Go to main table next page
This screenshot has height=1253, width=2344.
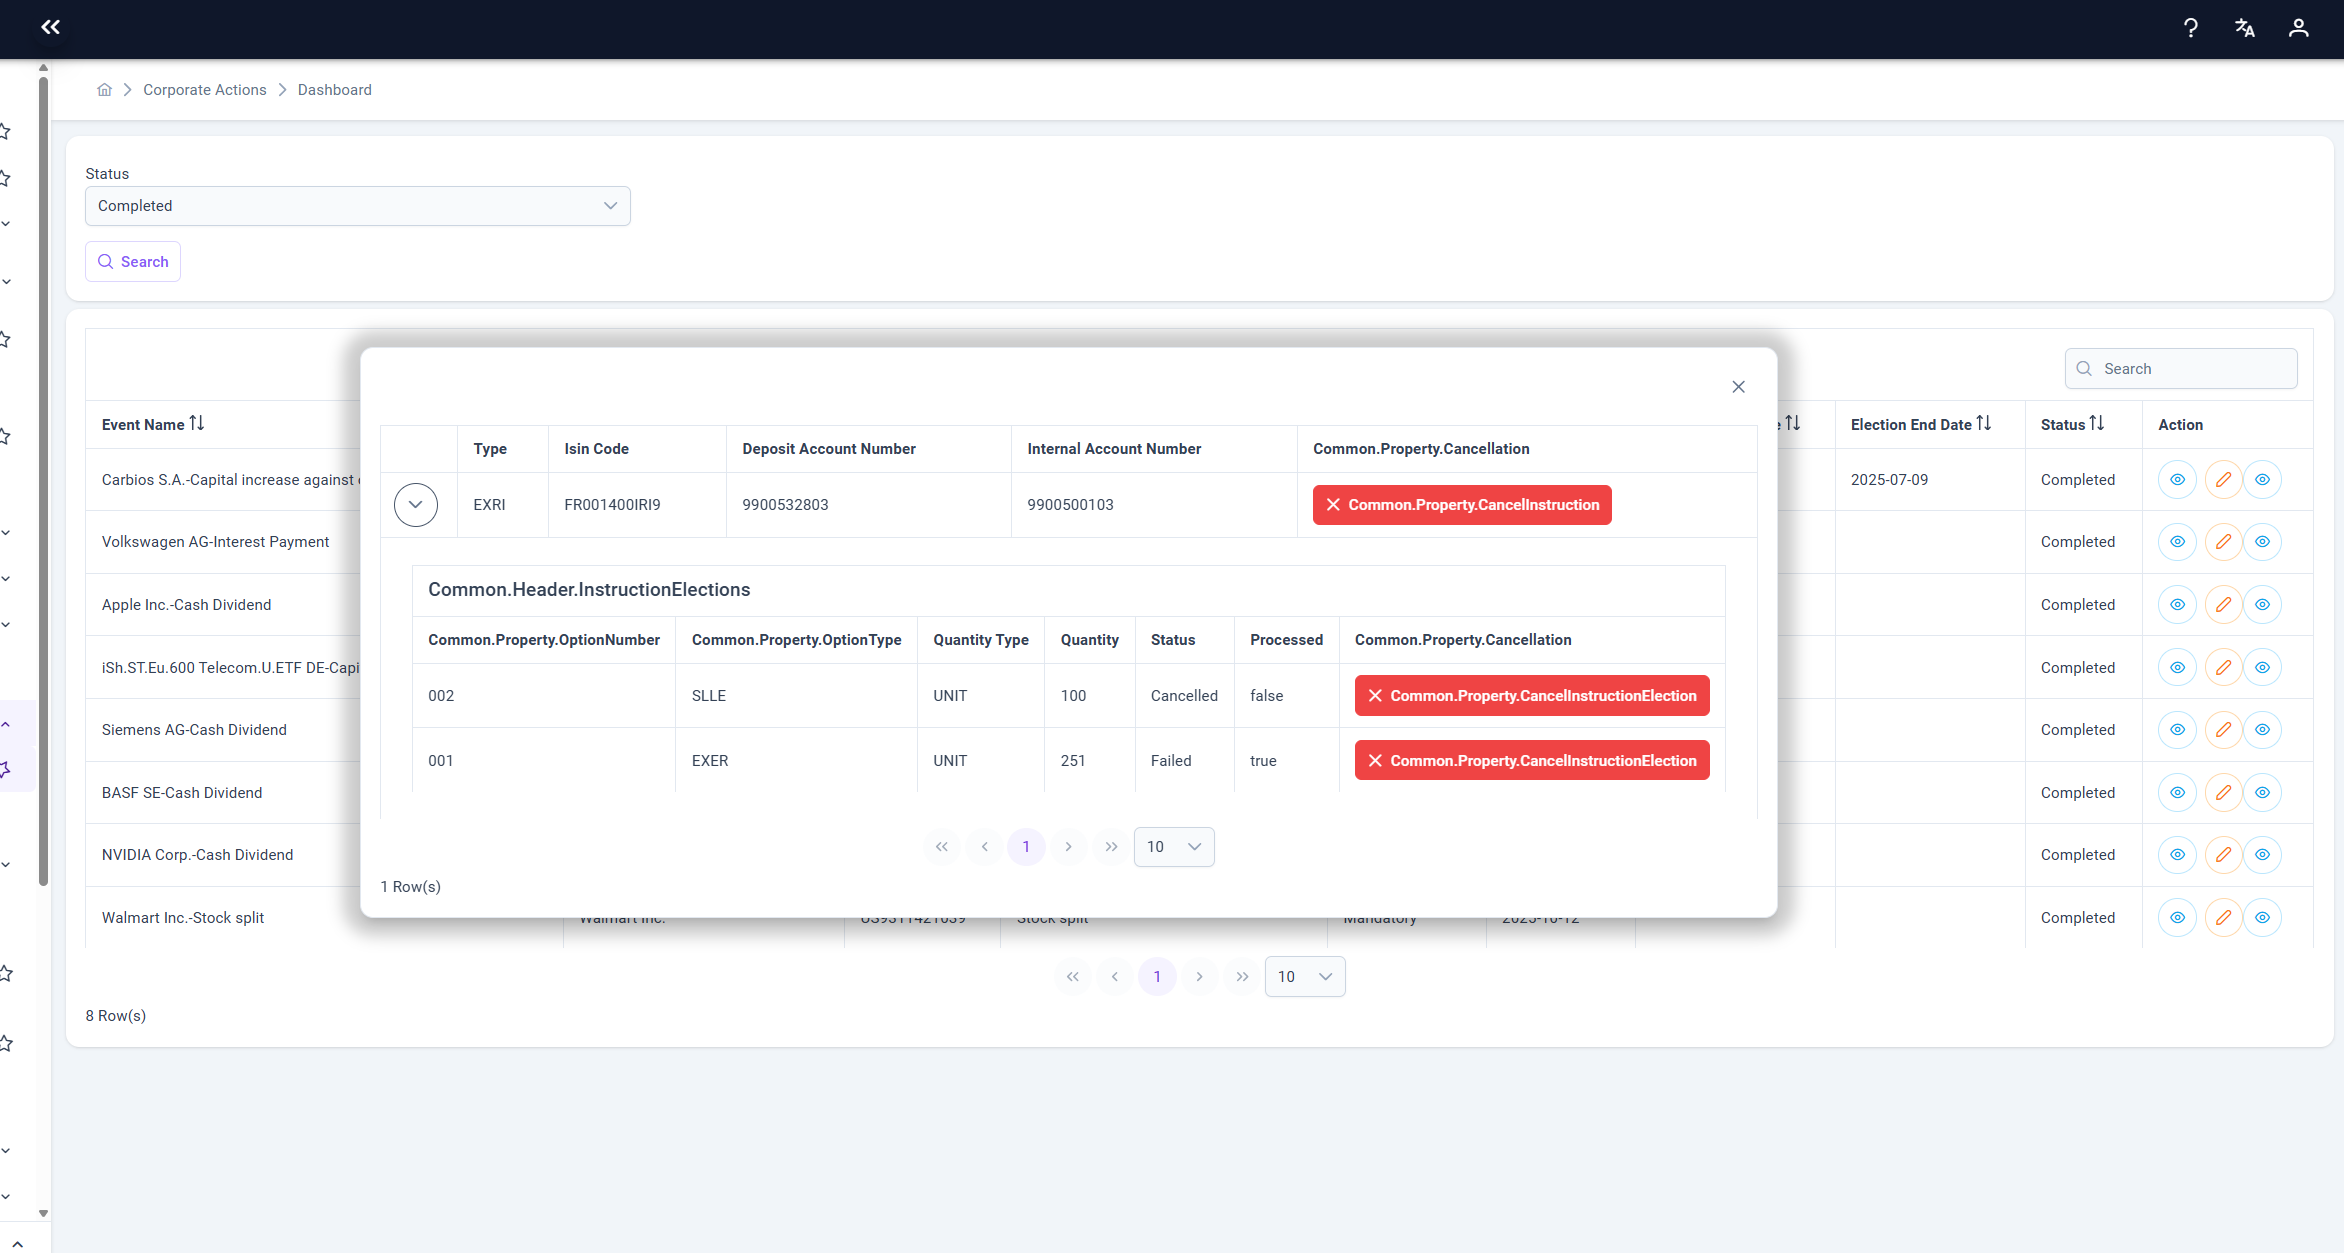(x=1199, y=977)
